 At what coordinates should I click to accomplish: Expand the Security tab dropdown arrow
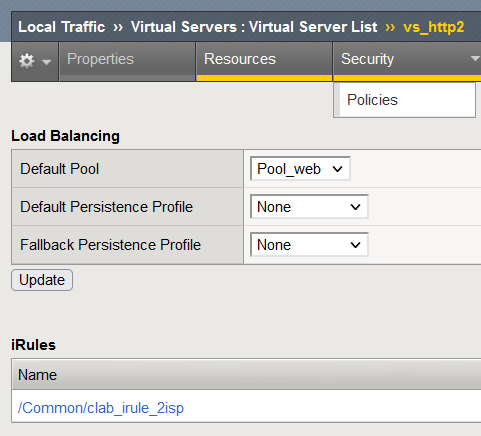click(475, 59)
